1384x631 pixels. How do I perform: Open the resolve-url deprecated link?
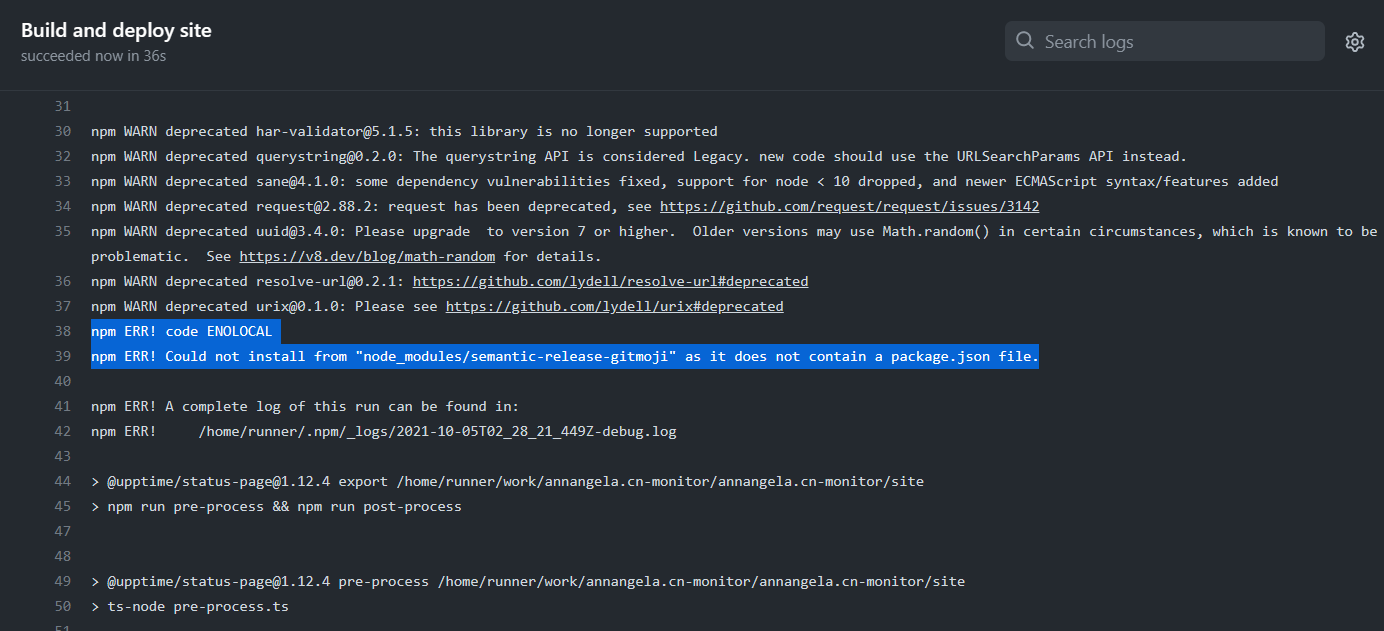click(612, 281)
